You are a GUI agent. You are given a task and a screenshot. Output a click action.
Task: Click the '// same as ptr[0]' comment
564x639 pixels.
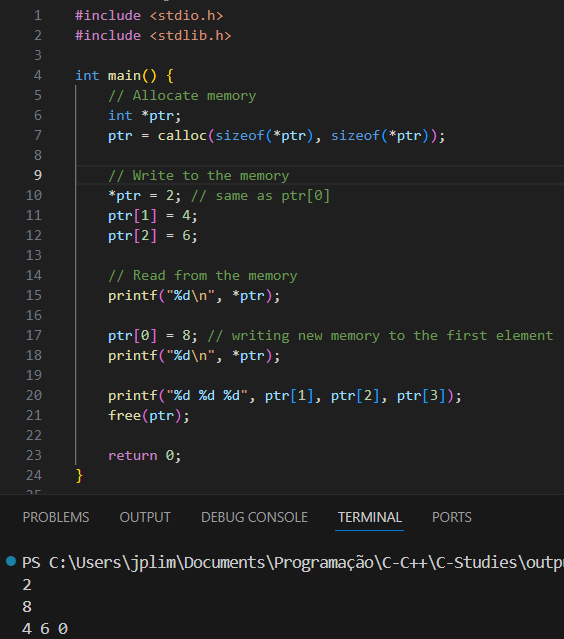260,195
